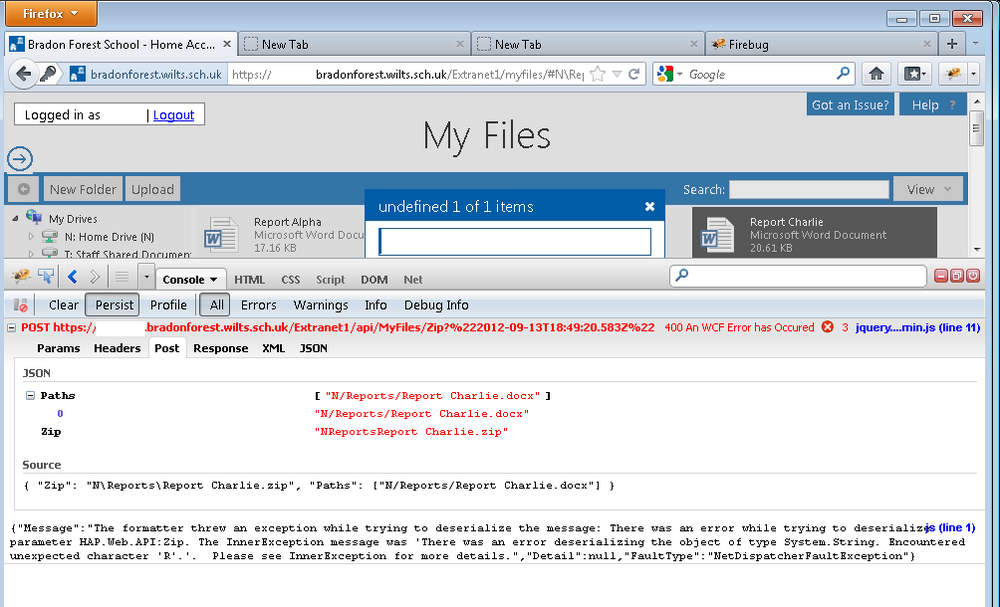This screenshot has width=1000, height=607.
Task: Collapse the Paths JSON node
Action: click(30, 395)
